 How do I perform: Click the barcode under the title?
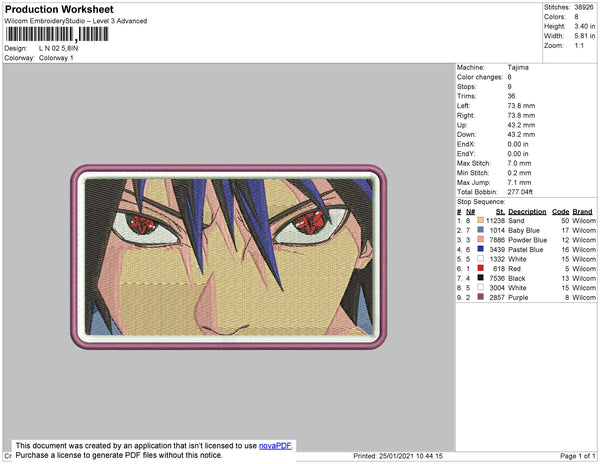click(57, 34)
